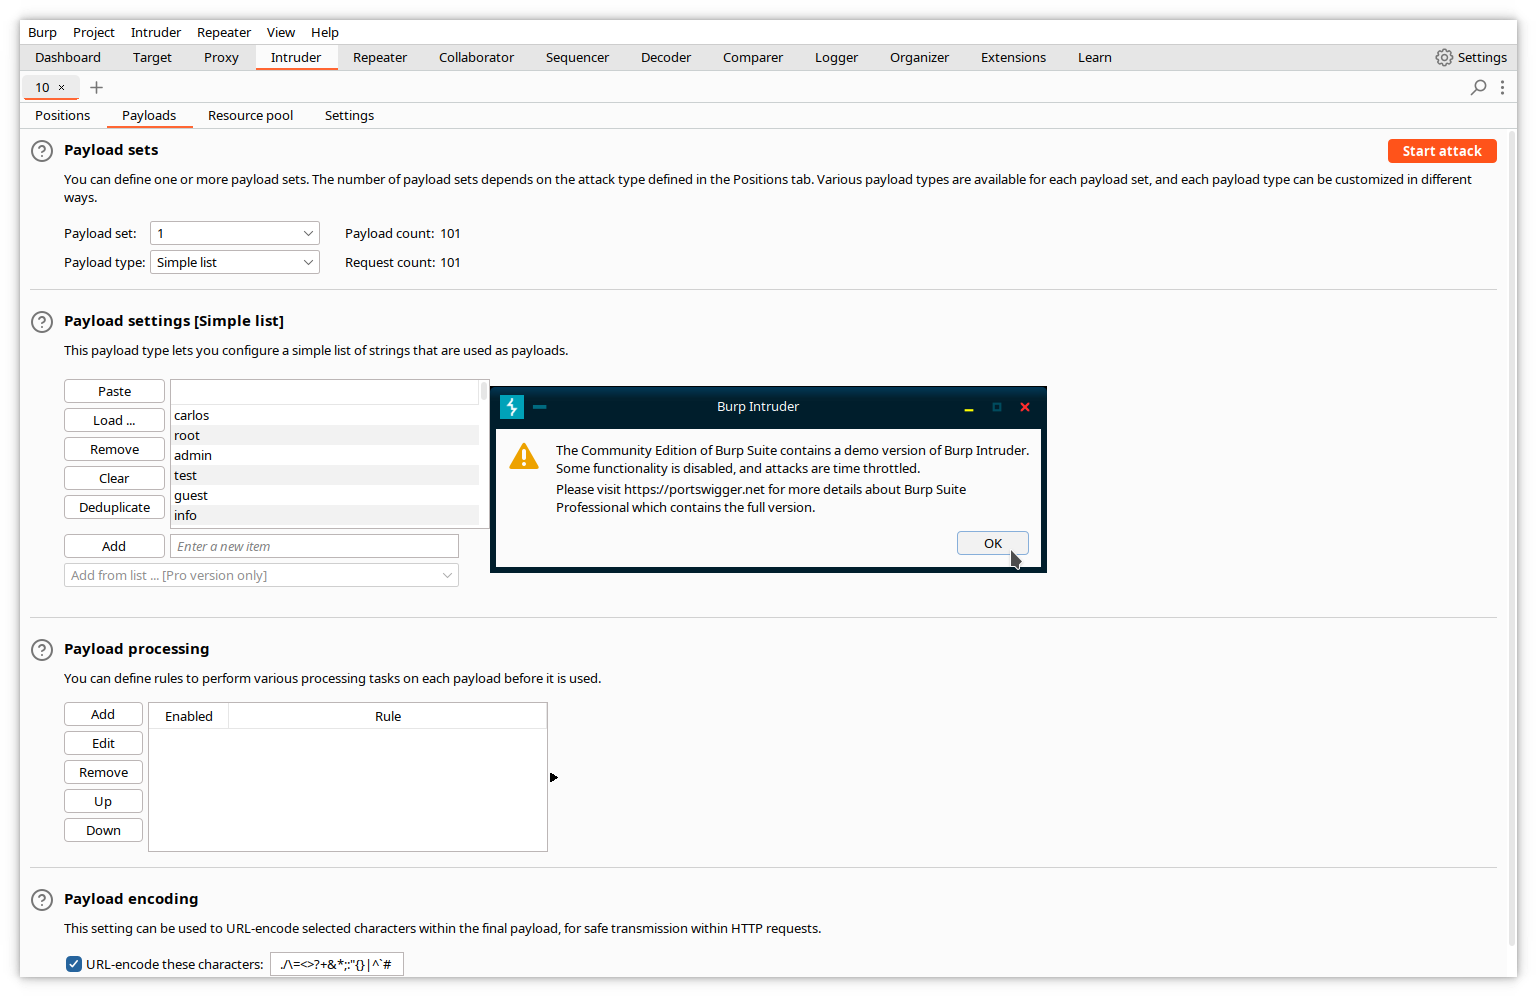Open the Payload type dropdown
Screen dimensions: 1537x997
click(x=235, y=263)
